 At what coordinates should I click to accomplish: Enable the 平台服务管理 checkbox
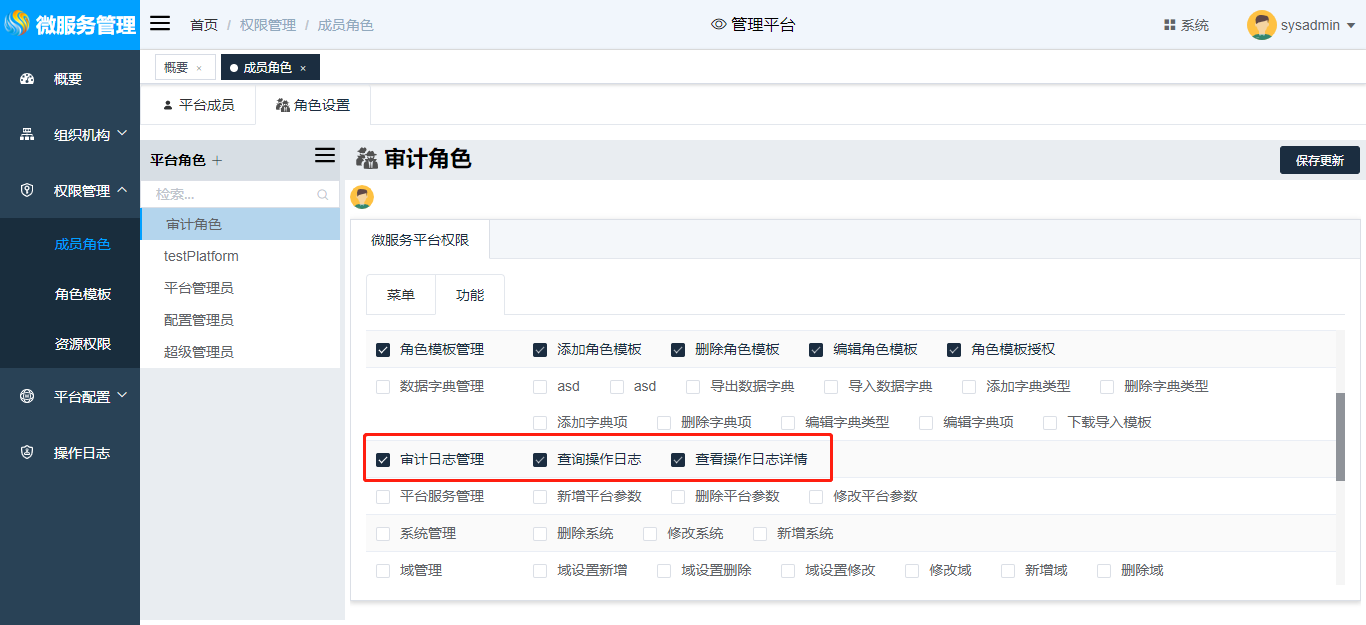pyautogui.click(x=383, y=497)
